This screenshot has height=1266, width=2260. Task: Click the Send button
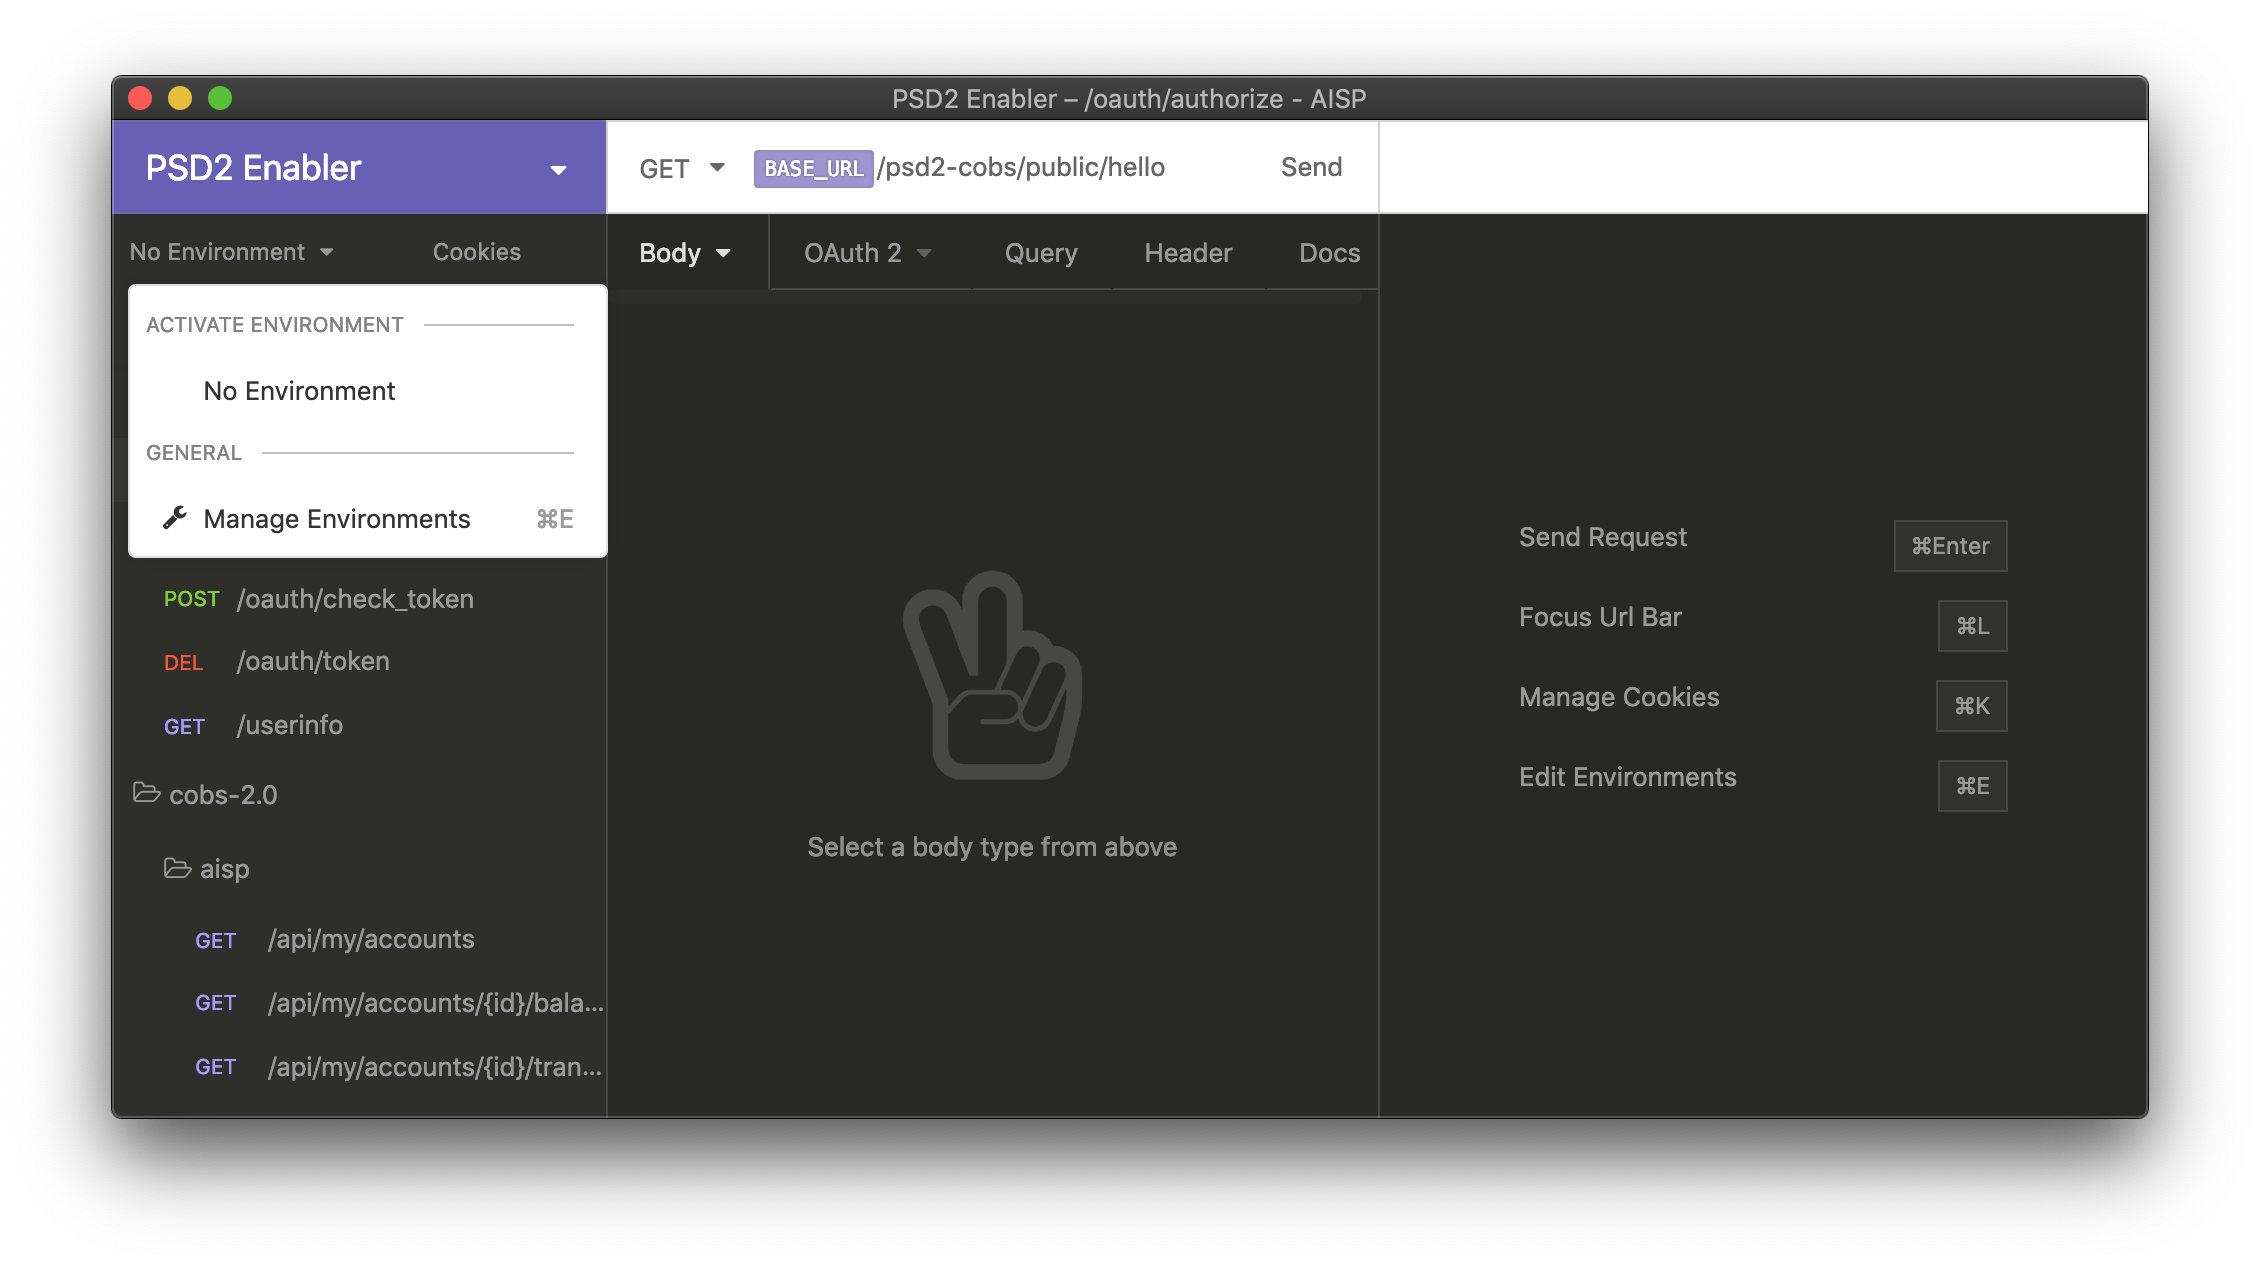pyautogui.click(x=1311, y=167)
